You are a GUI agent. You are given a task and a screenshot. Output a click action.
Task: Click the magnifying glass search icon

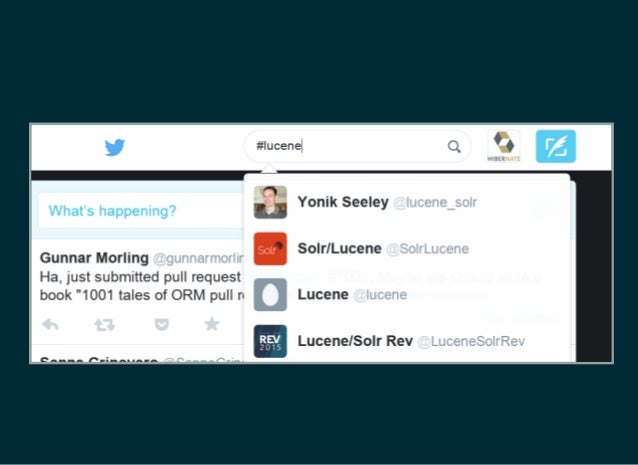point(454,146)
